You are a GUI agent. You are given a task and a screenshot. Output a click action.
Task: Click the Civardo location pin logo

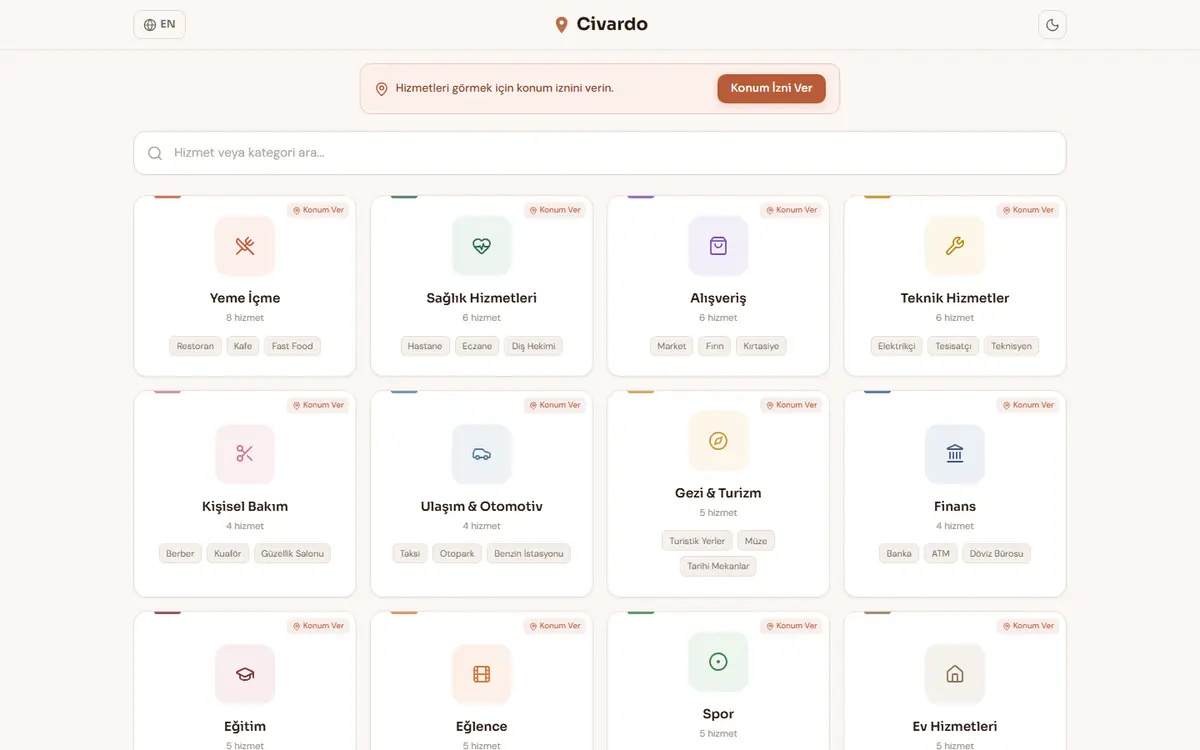561,25
